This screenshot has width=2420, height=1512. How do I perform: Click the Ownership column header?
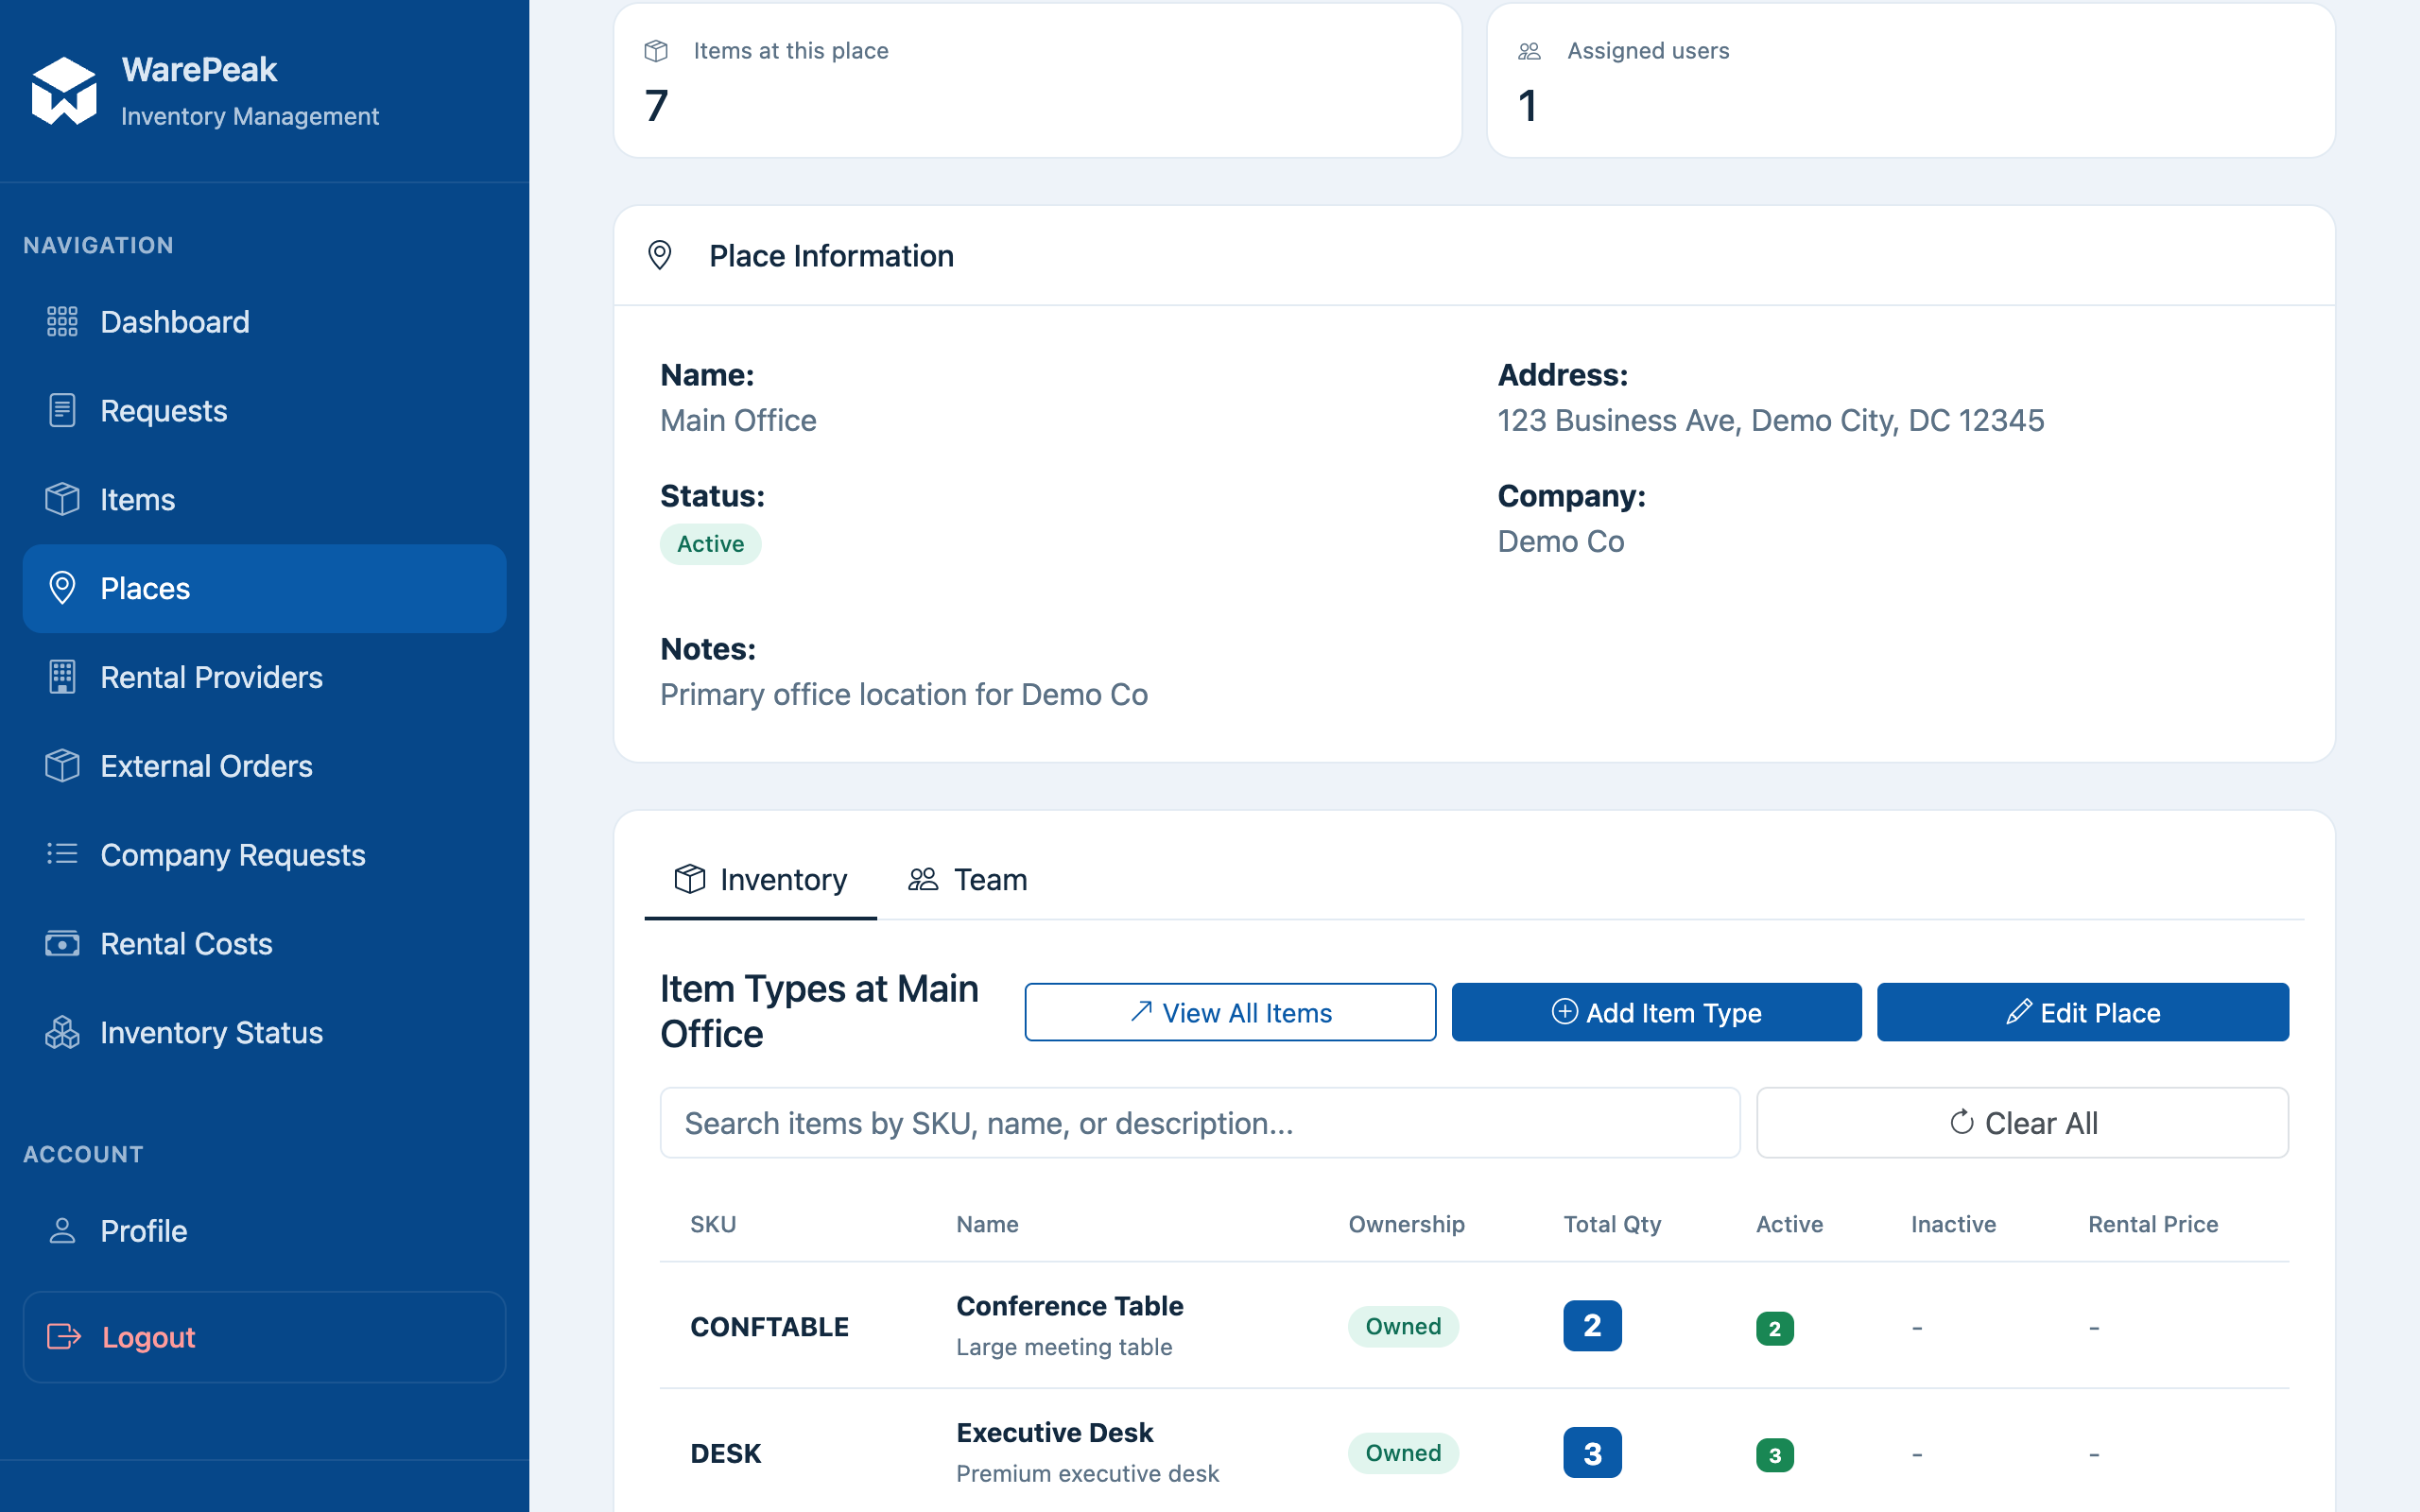1406,1224
